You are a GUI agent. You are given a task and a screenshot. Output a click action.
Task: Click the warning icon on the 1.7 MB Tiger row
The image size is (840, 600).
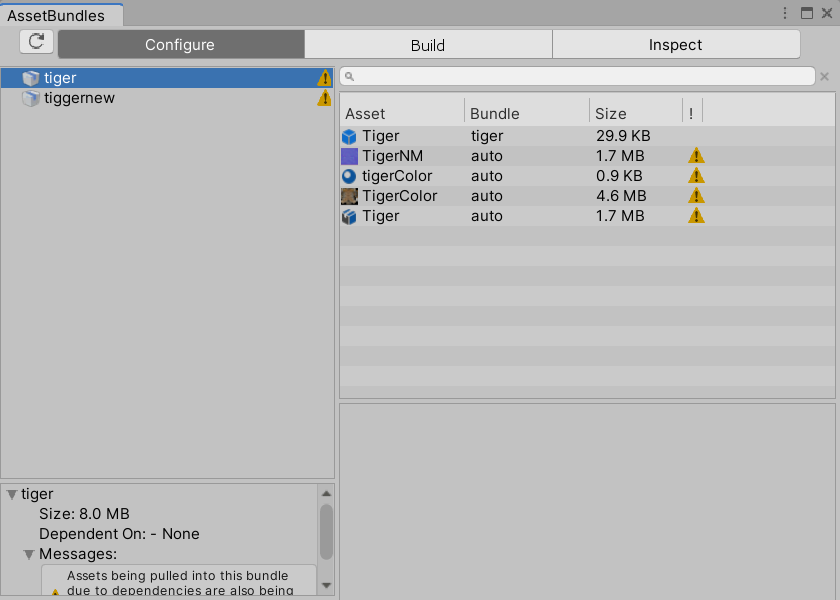point(695,215)
